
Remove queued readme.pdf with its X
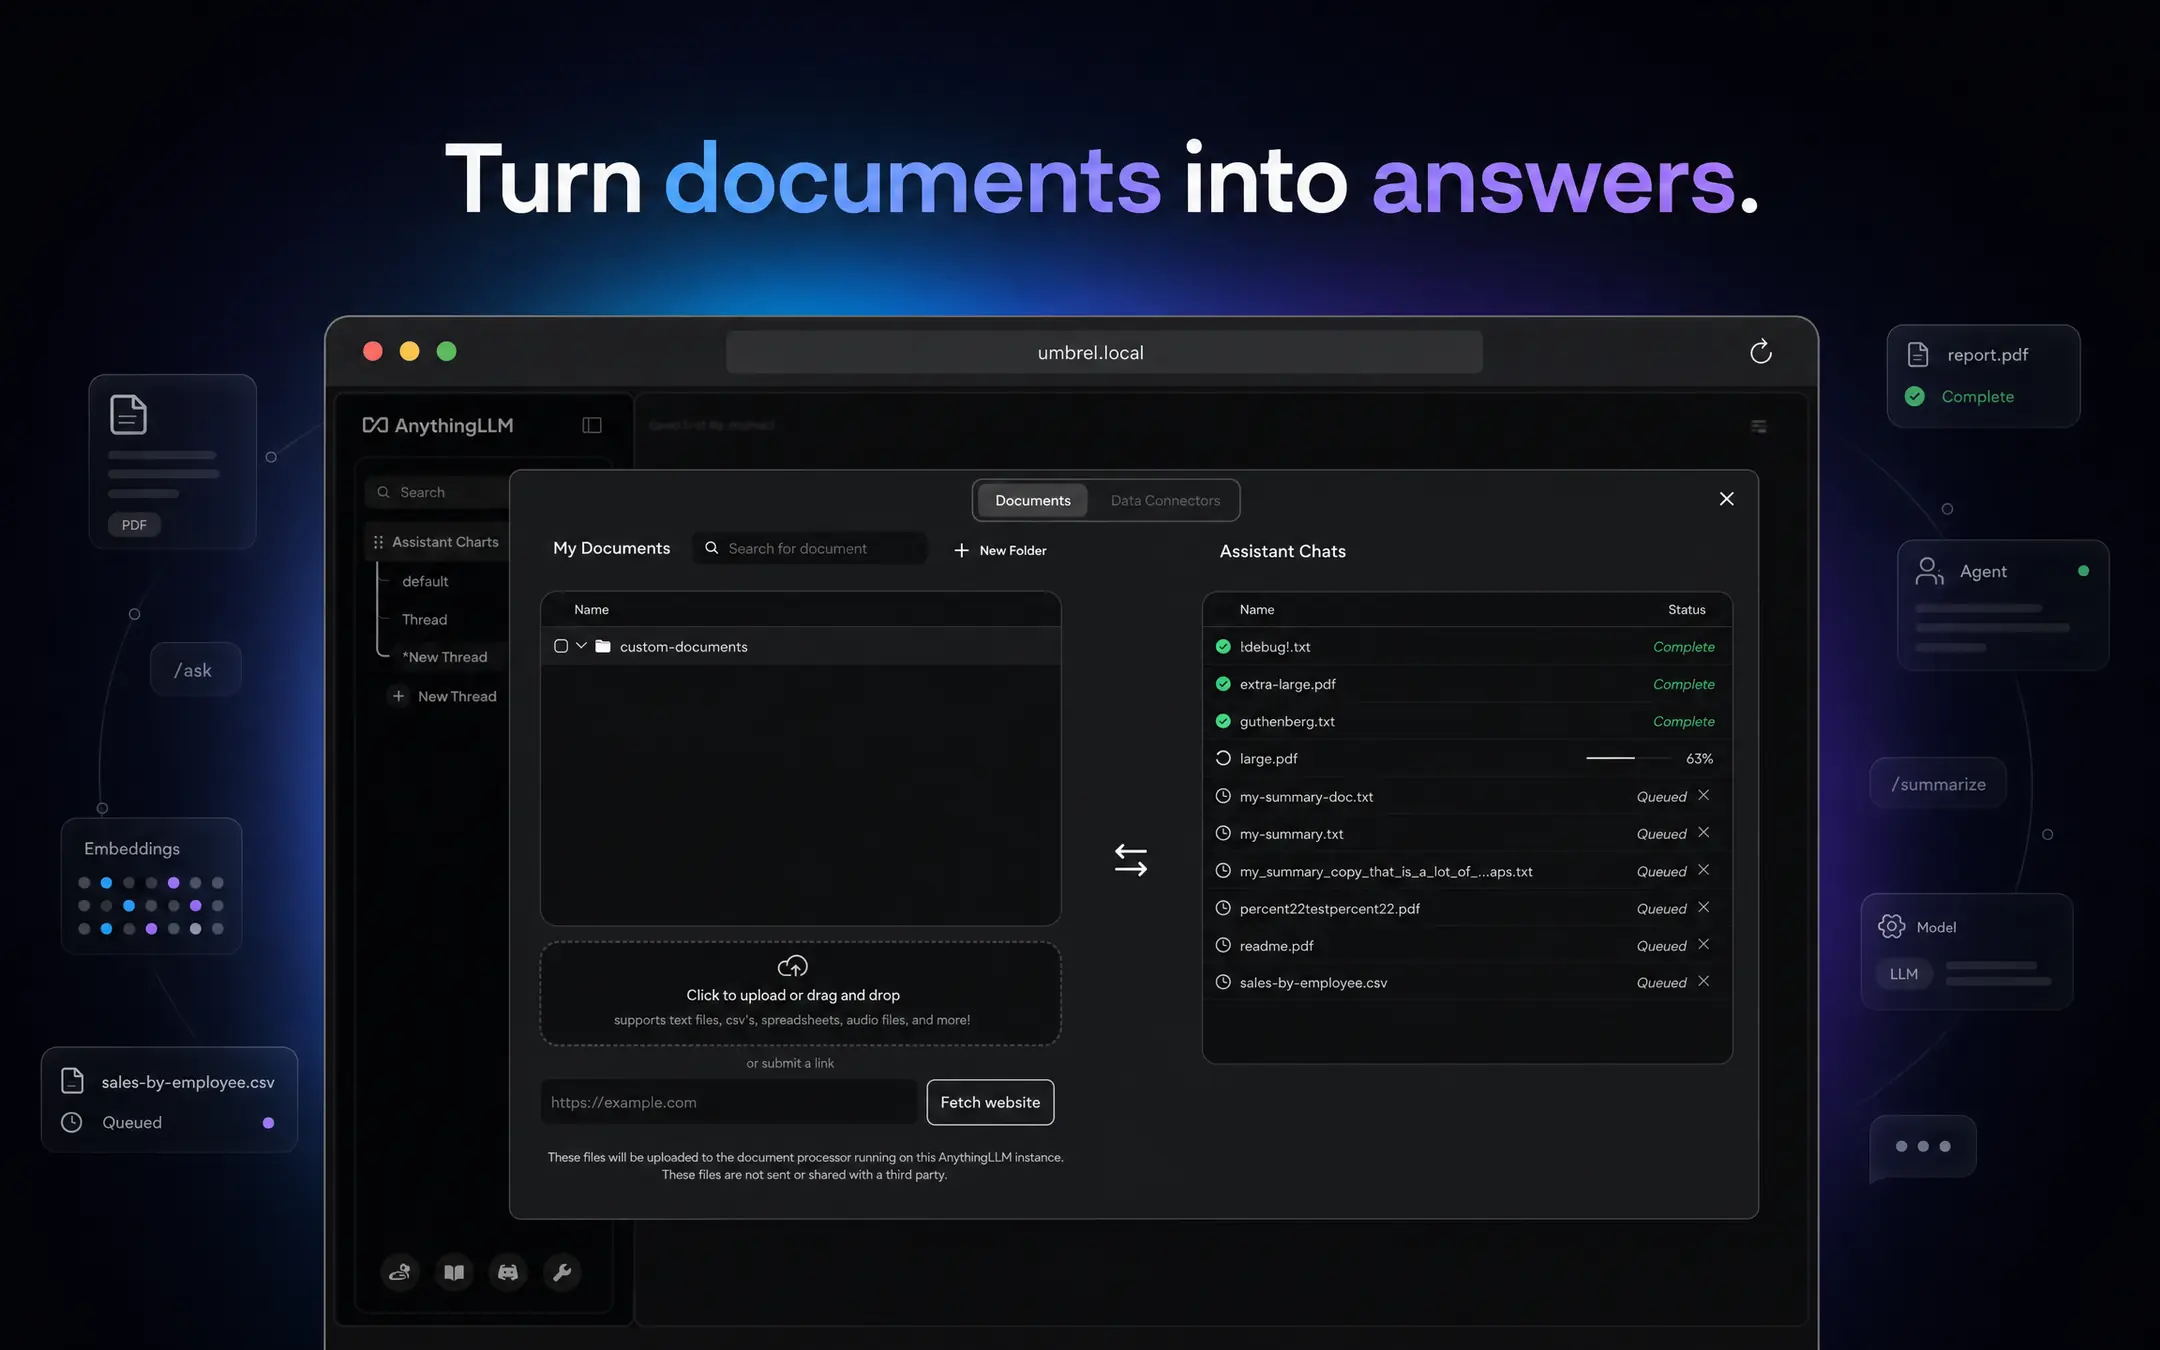click(1704, 944)
